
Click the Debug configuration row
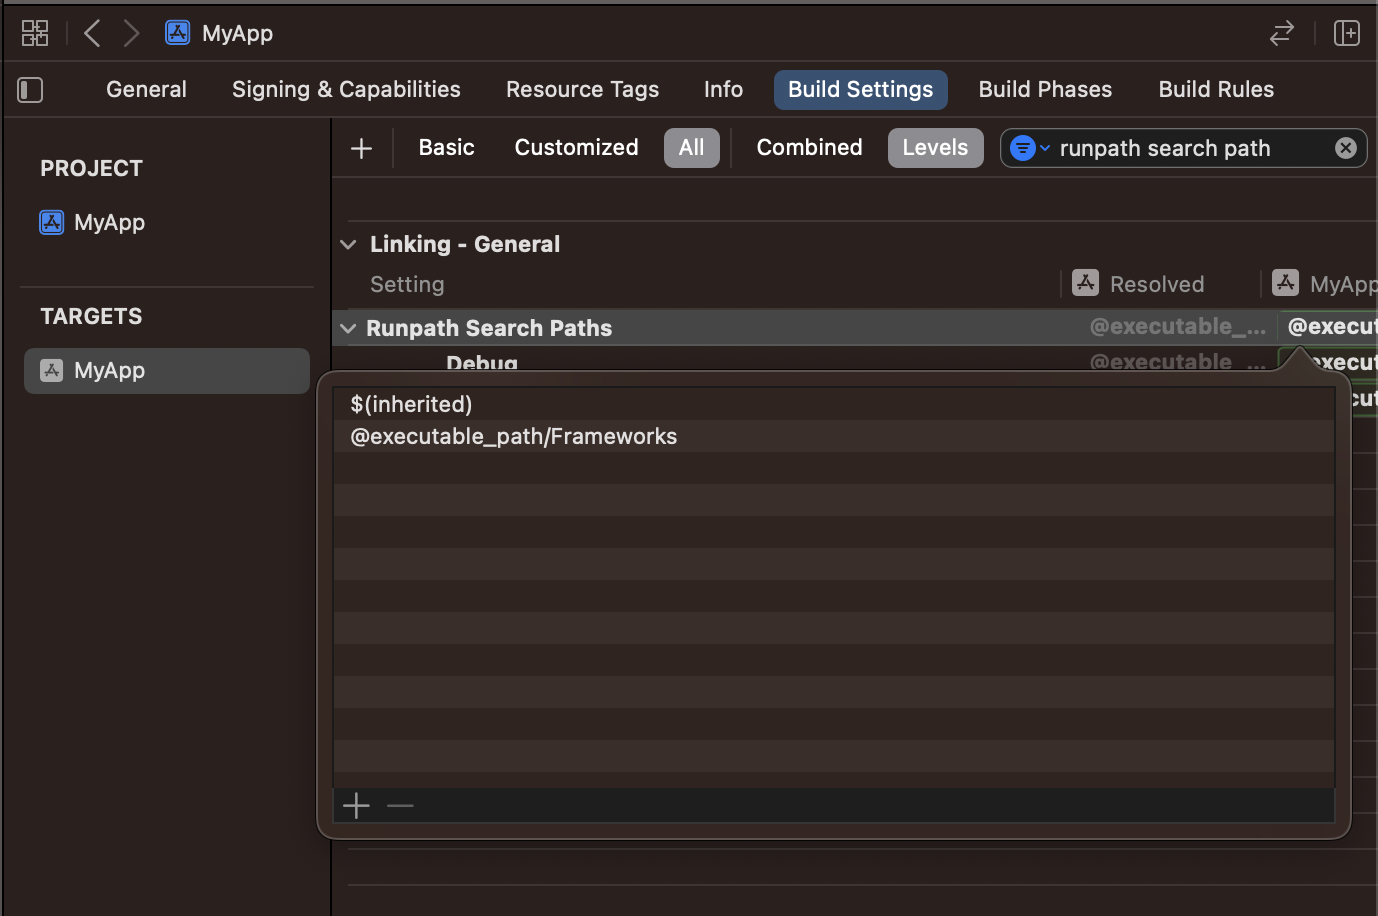(x=482, y=362)
